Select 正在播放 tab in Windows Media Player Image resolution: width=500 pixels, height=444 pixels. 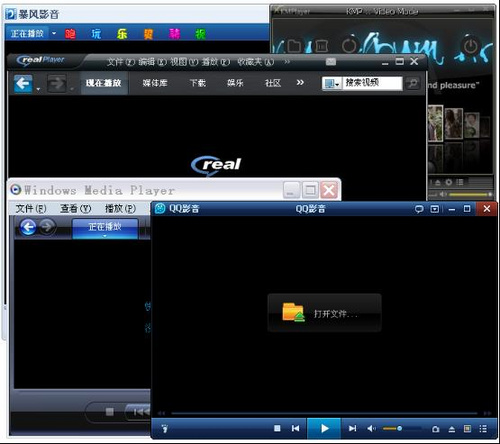(105, 228)
